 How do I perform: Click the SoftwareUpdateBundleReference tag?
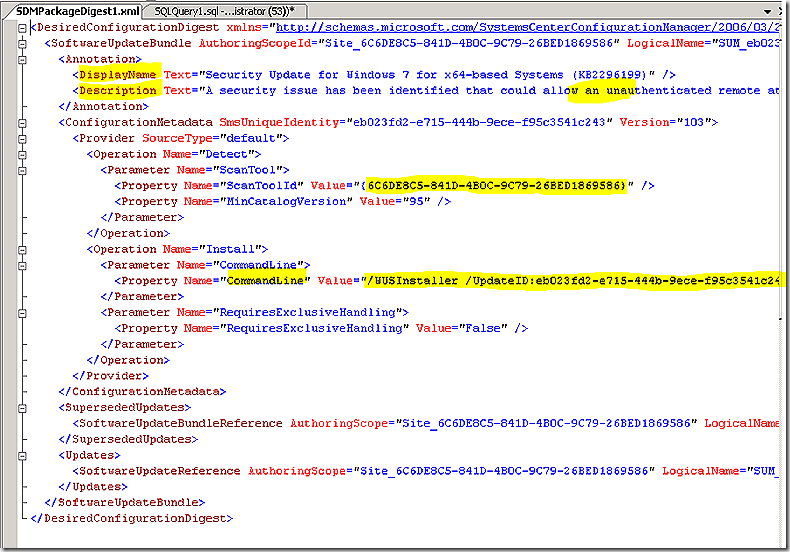180,424
